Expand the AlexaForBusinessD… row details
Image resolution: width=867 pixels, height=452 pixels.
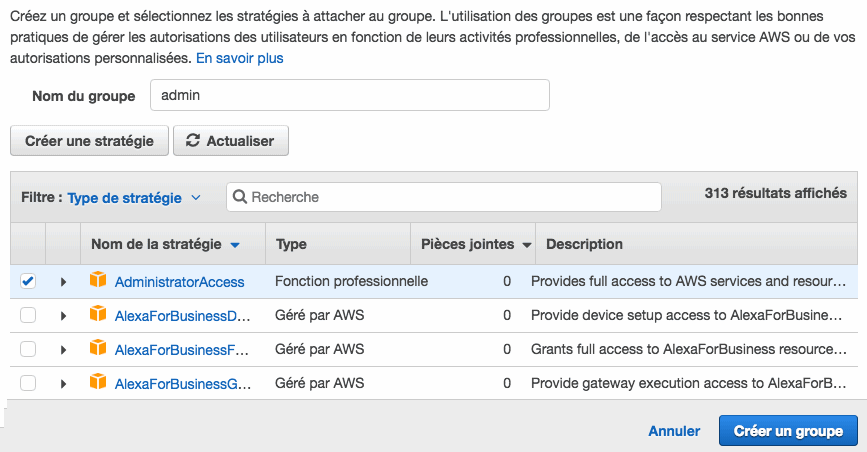(x=63, y=316)
